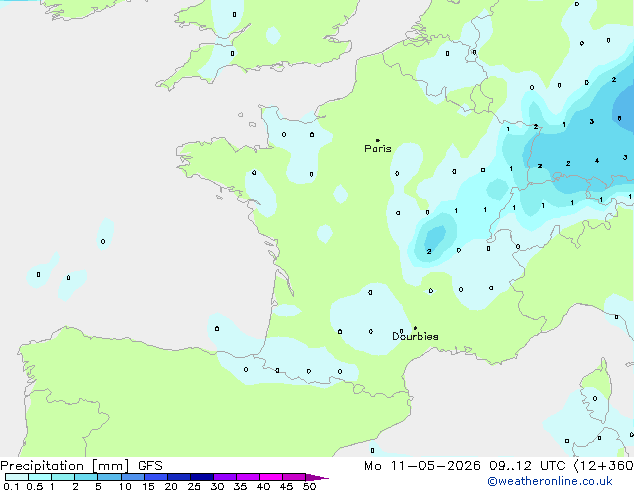Click the legend label '25'
634x490 pixels.
coord(194,486)
